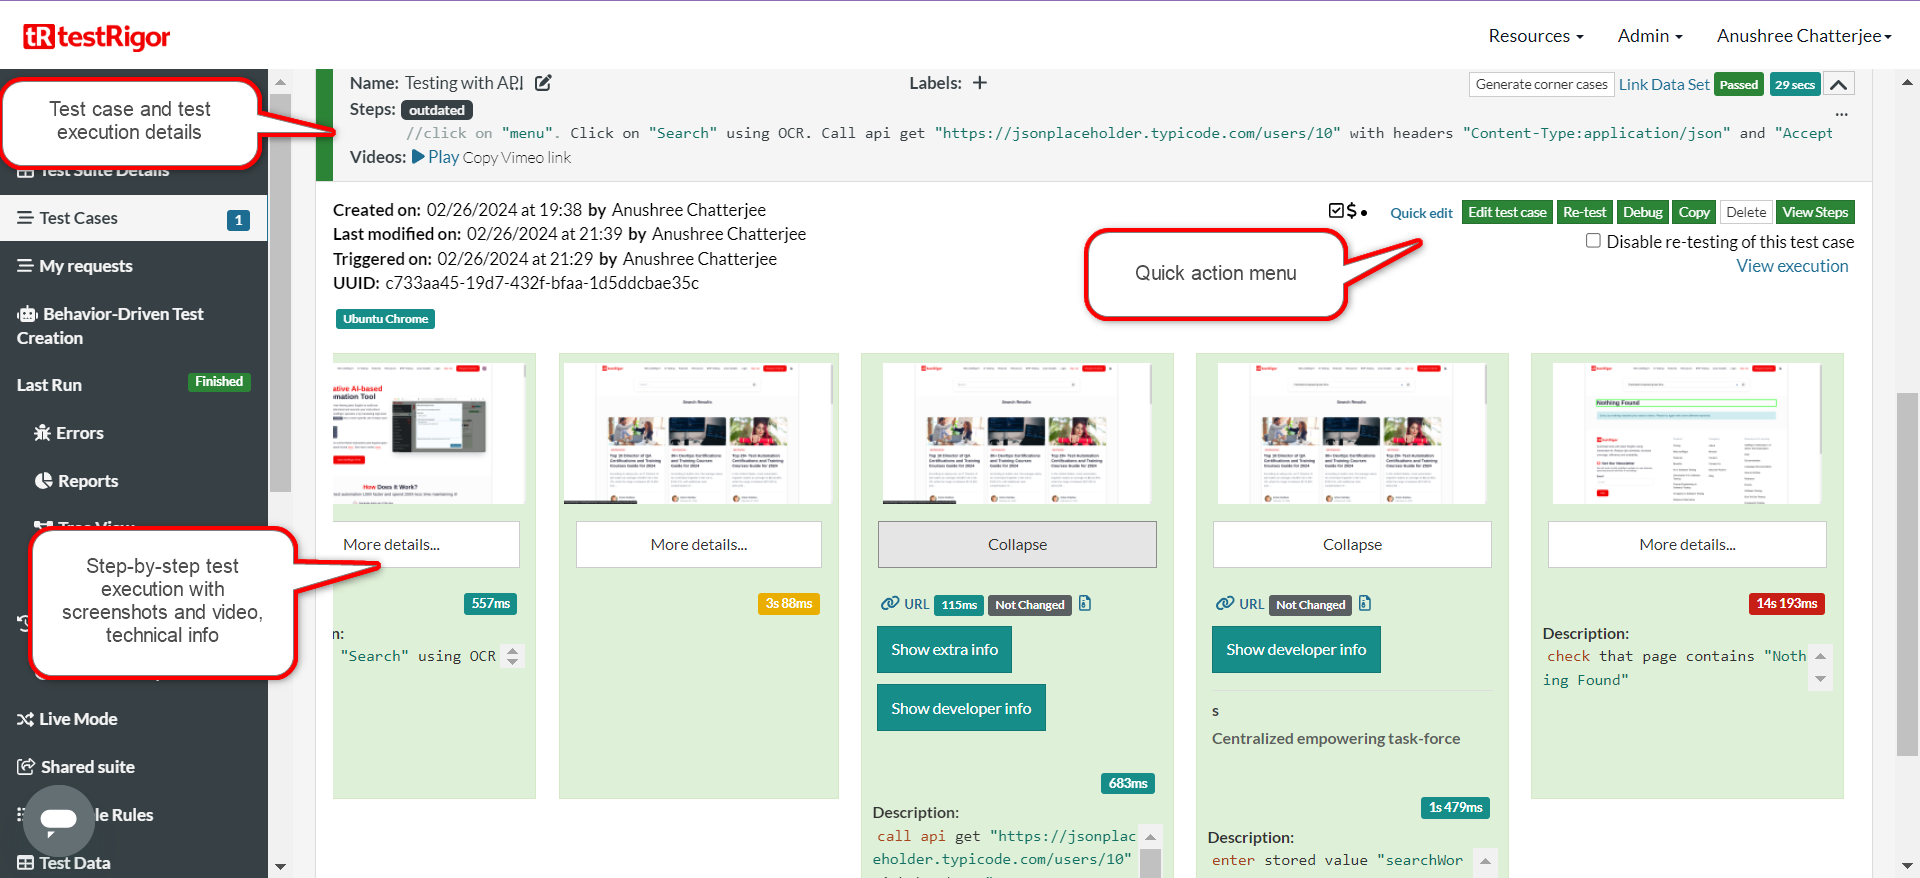Open the last screenshot thumbnail showing Nothing Found

(1687, 433)
